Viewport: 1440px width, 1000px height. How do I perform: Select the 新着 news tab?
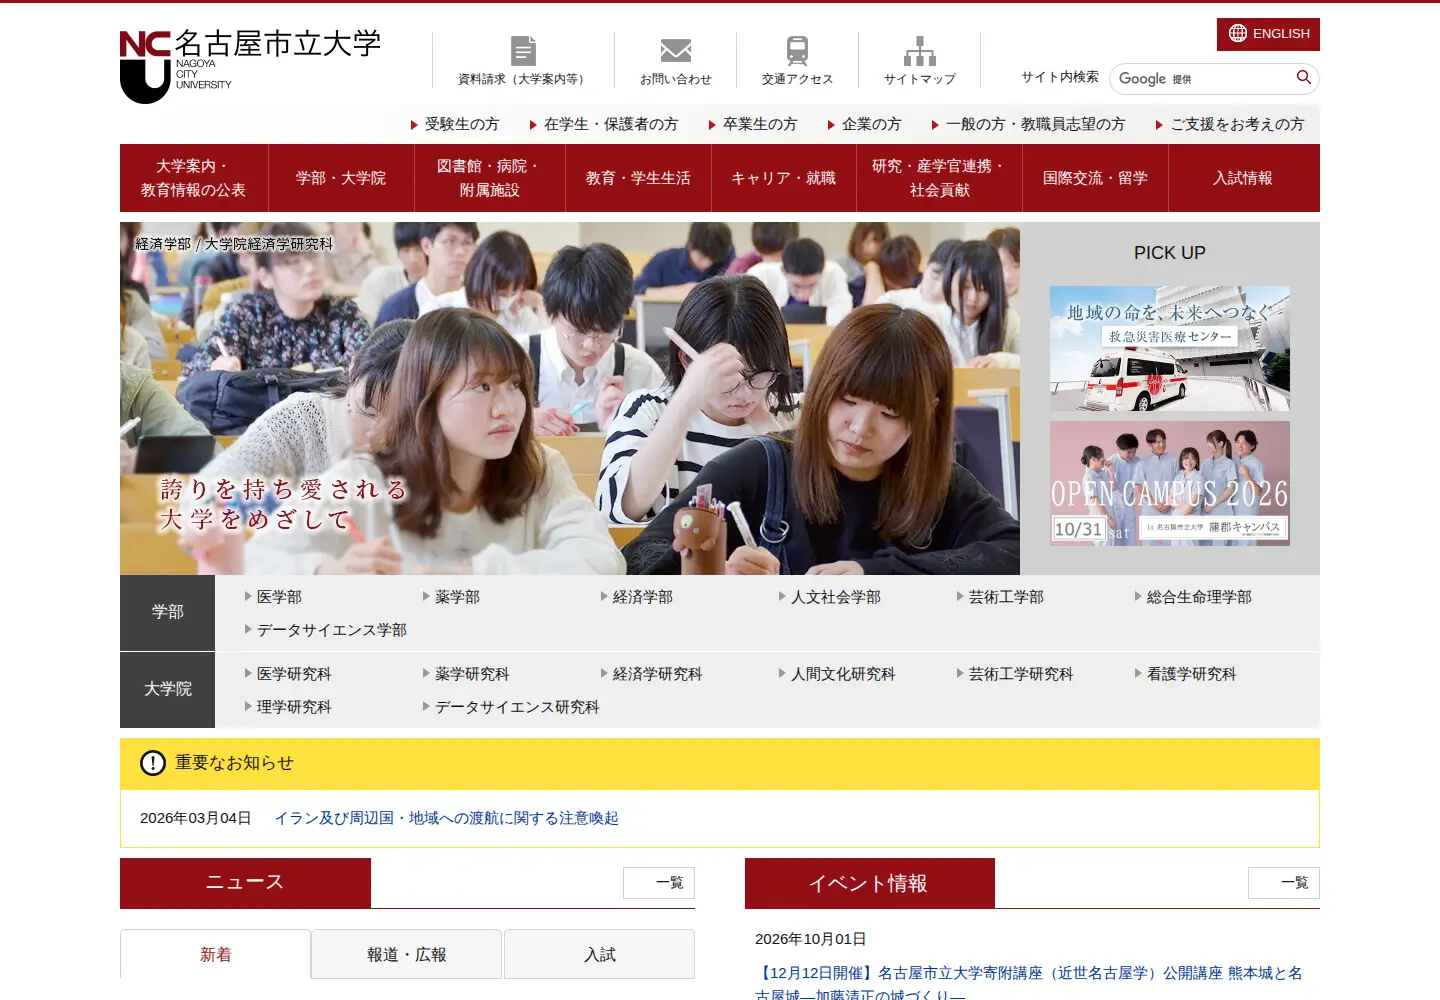[x=215, y=954]
